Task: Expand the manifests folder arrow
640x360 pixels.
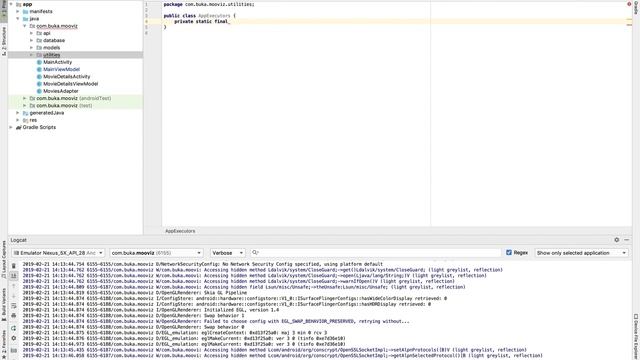Action: pyautogui.click(x=18, y=11)
